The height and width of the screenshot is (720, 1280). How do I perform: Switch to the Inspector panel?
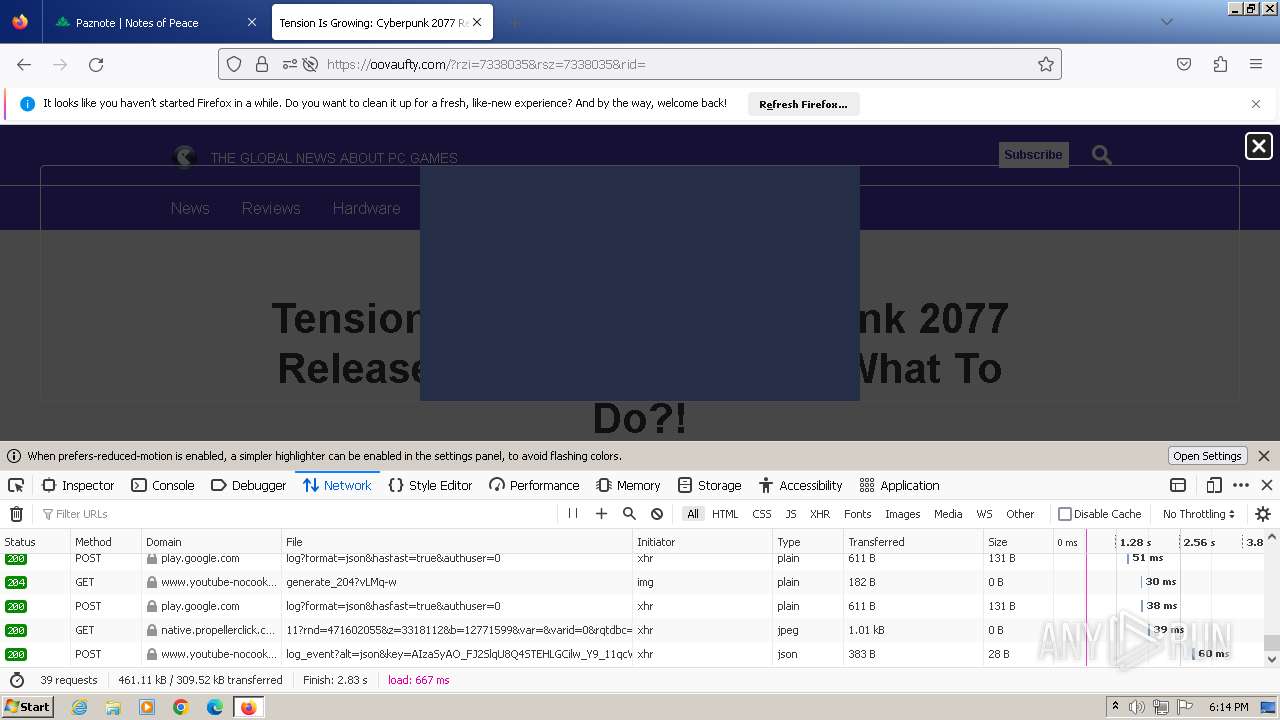pos(78,485)
